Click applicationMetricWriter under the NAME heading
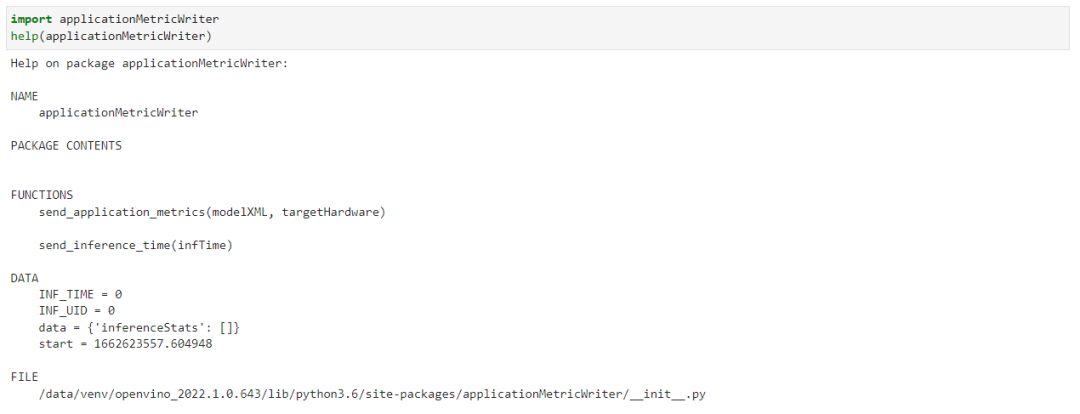The height and width of the screenshot is (414, 1080). [x=118, y=113]
